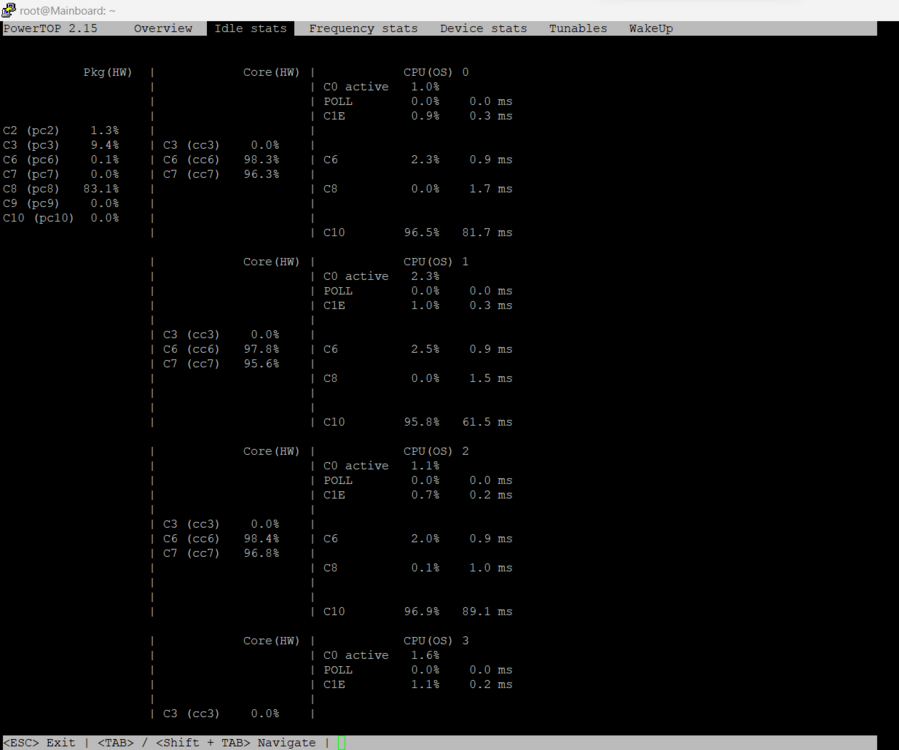
Task: Click the C8 0.0% 1.5 ms row
Action: coord(418,378)
